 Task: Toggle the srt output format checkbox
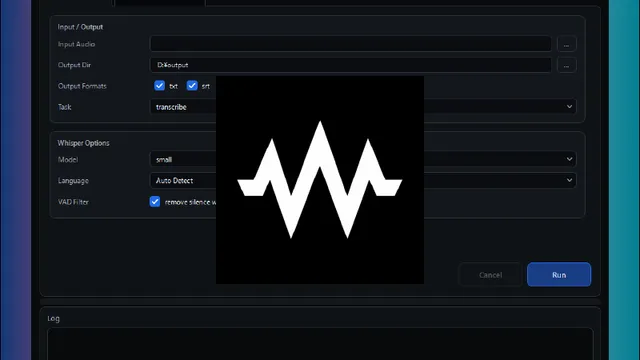click(192, 86)
